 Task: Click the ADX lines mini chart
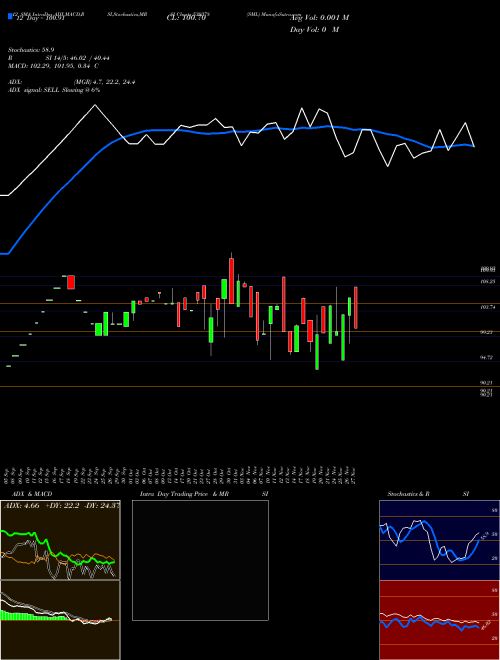[x=60, y=540]
